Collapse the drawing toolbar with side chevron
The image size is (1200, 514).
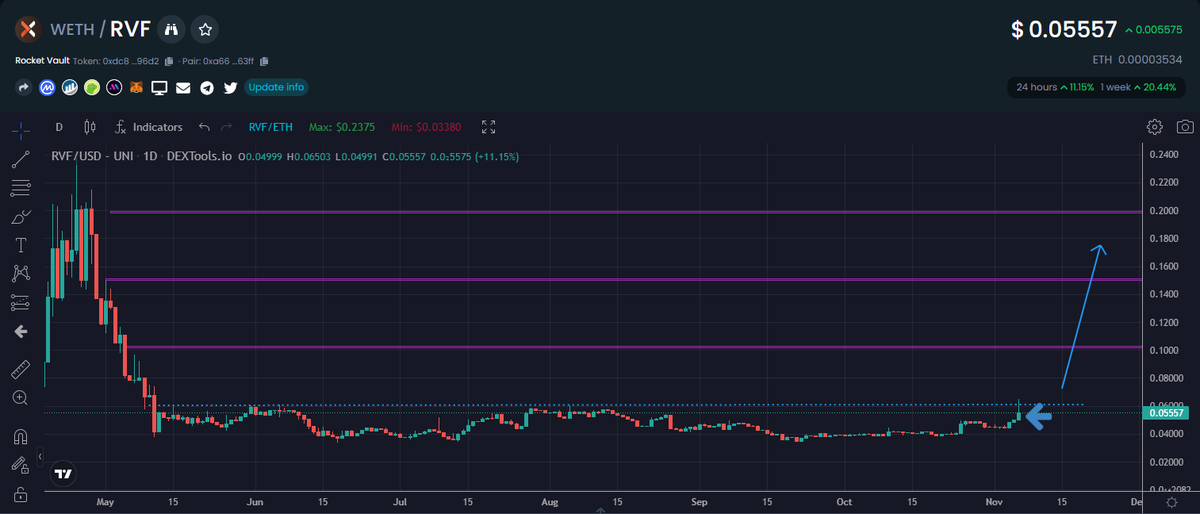click(42, 456)
